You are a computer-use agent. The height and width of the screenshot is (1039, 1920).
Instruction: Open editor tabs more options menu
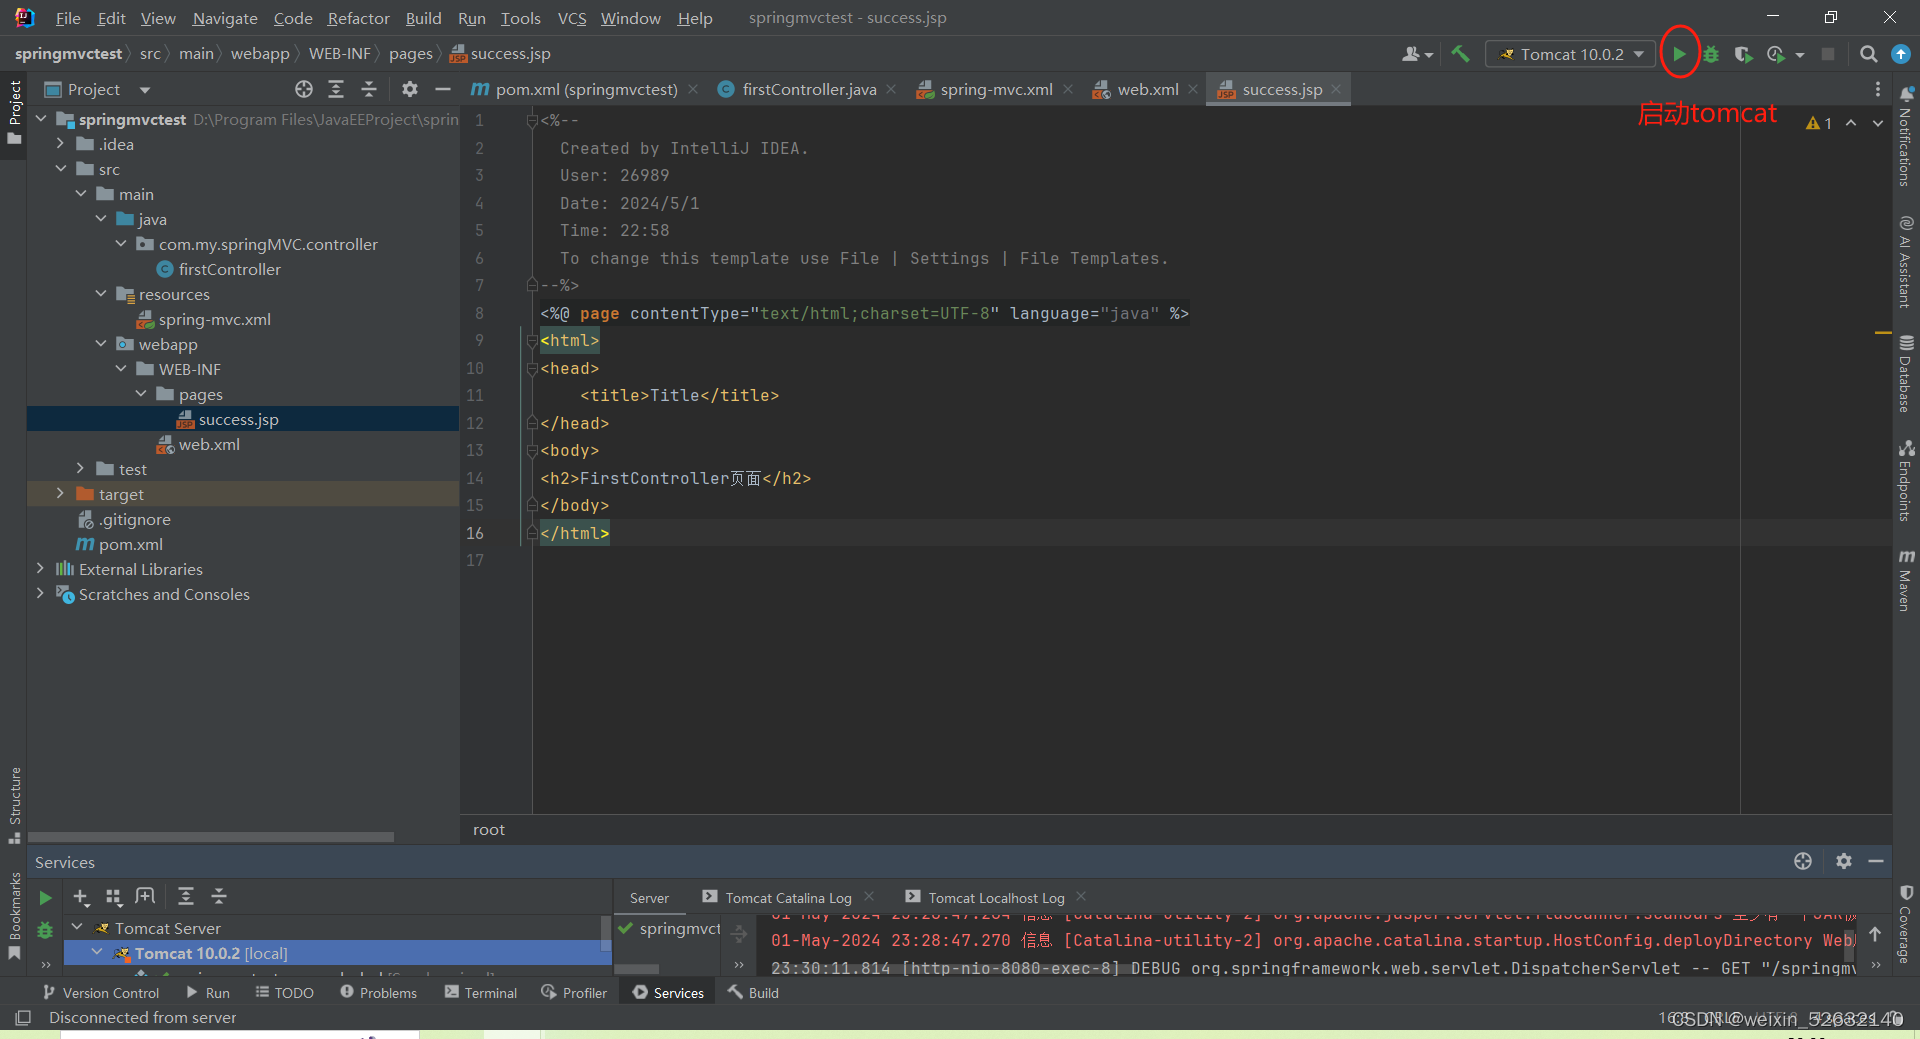tap(1877, 89)
